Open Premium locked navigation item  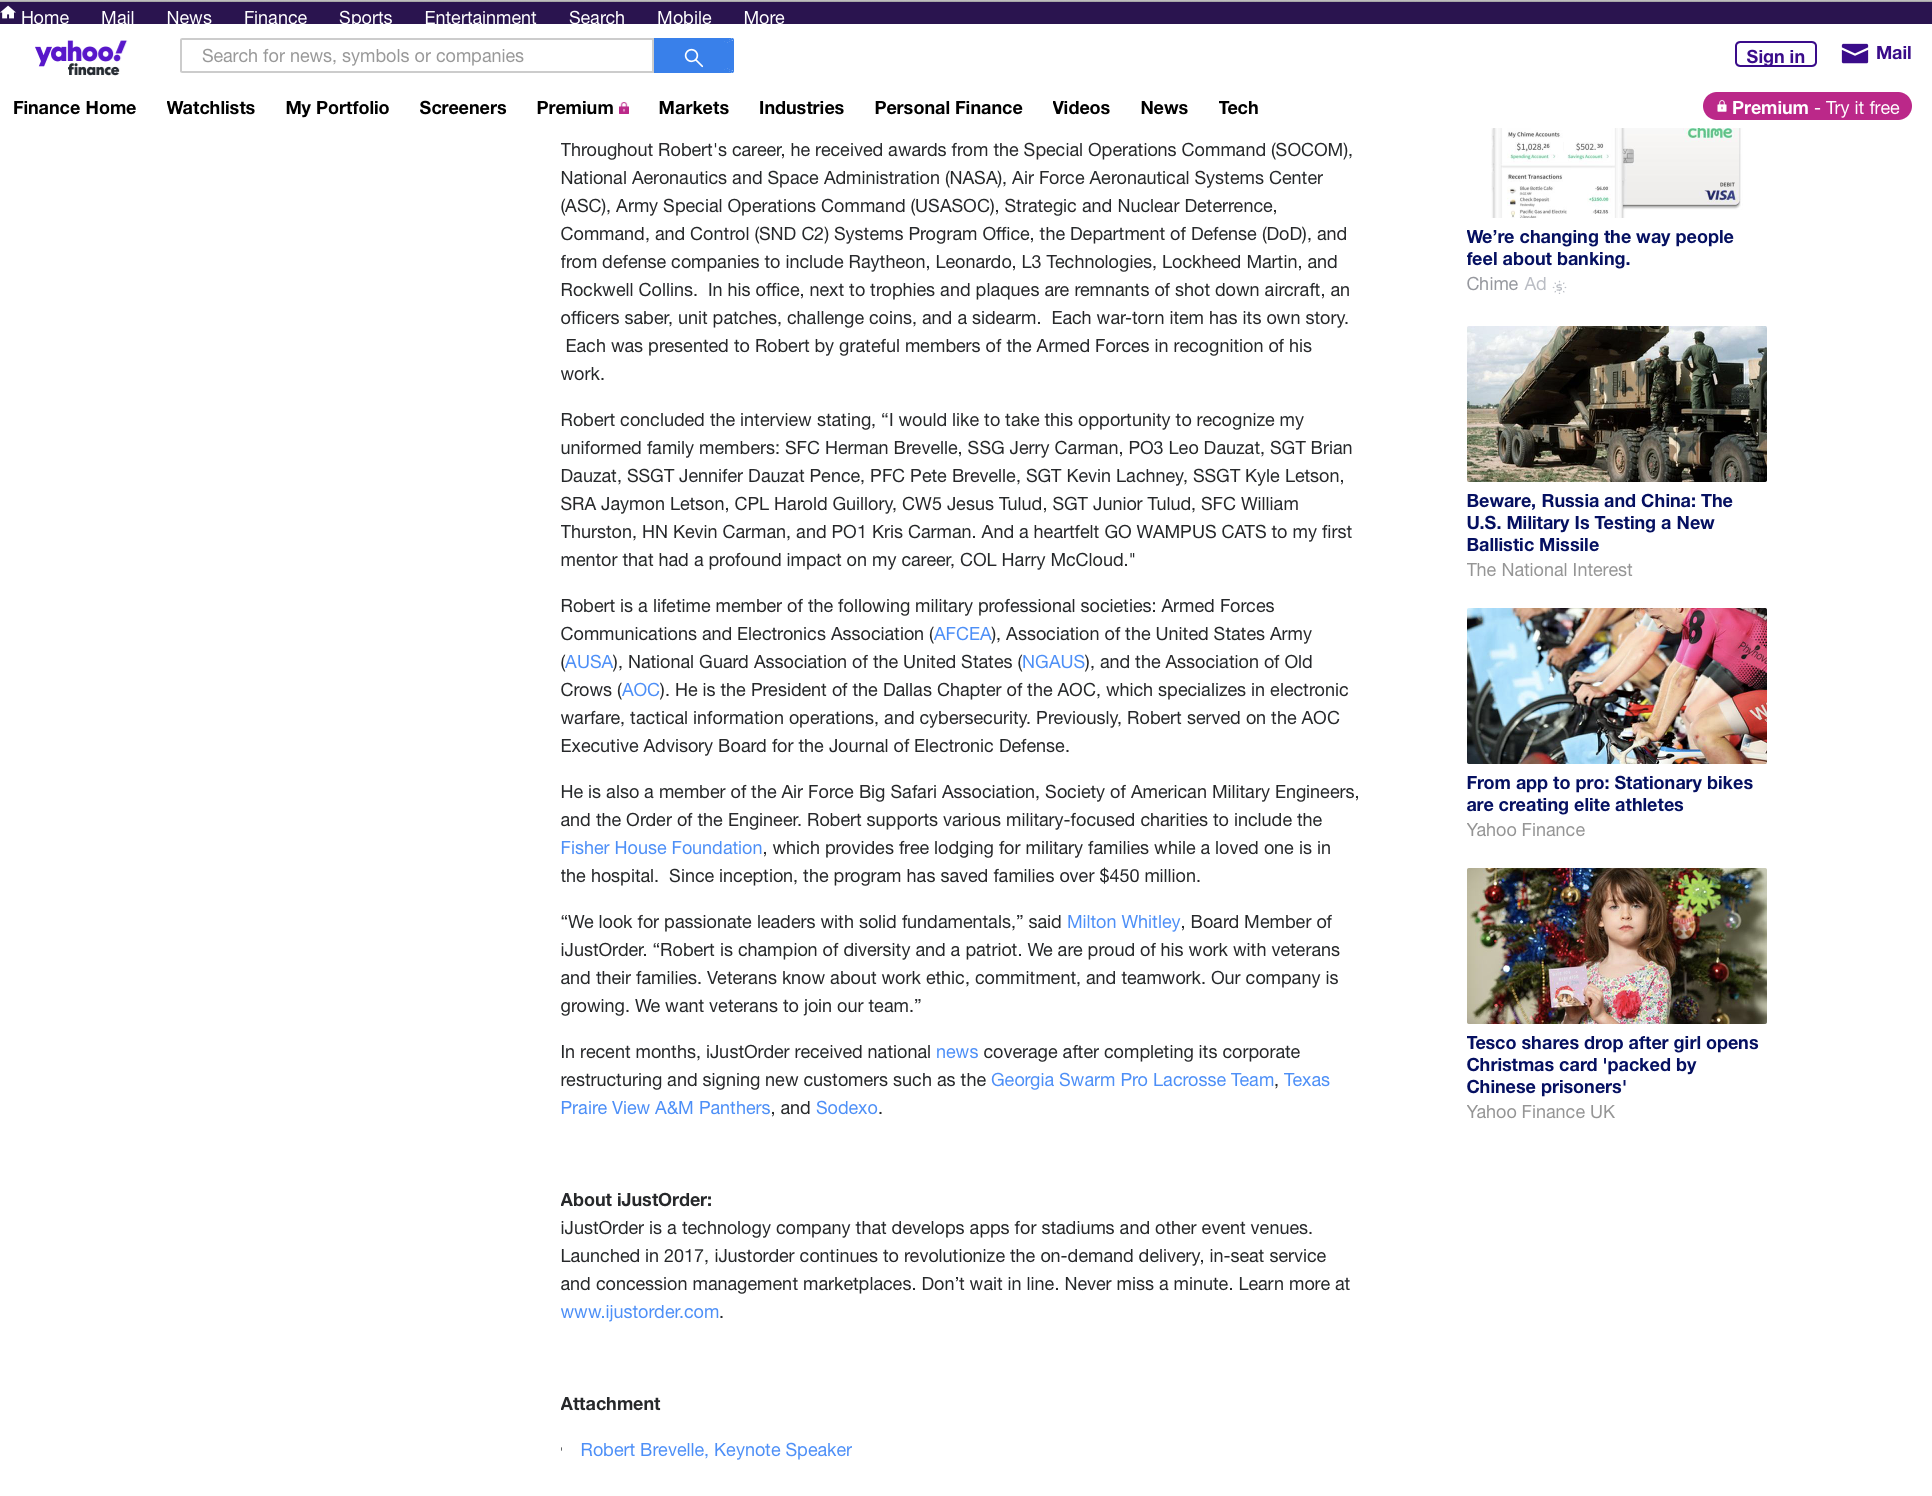583,108
